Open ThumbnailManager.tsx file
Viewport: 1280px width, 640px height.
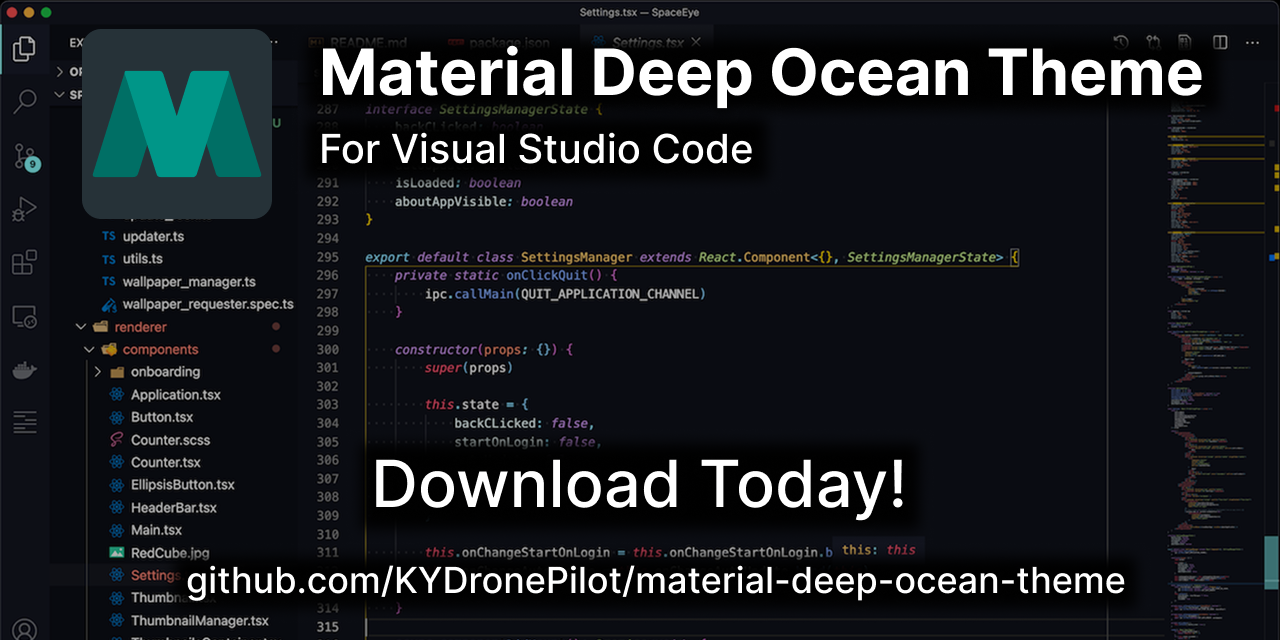click(200, 621)
